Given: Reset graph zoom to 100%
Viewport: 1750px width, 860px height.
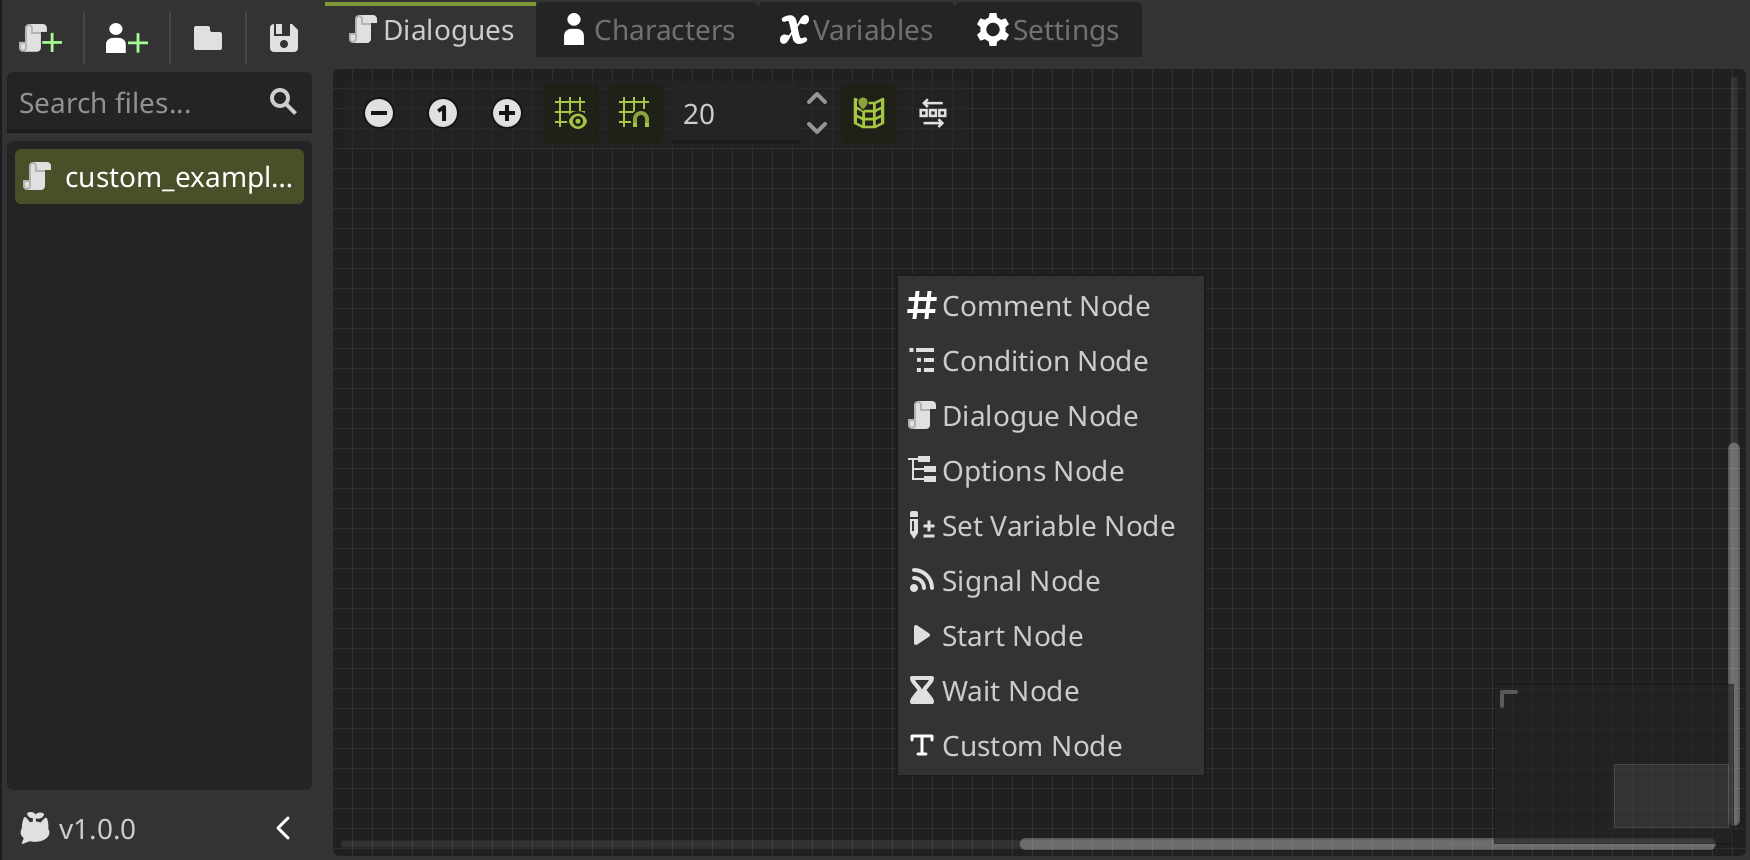Looking at the screenshot, I should (x=443, y=113).
